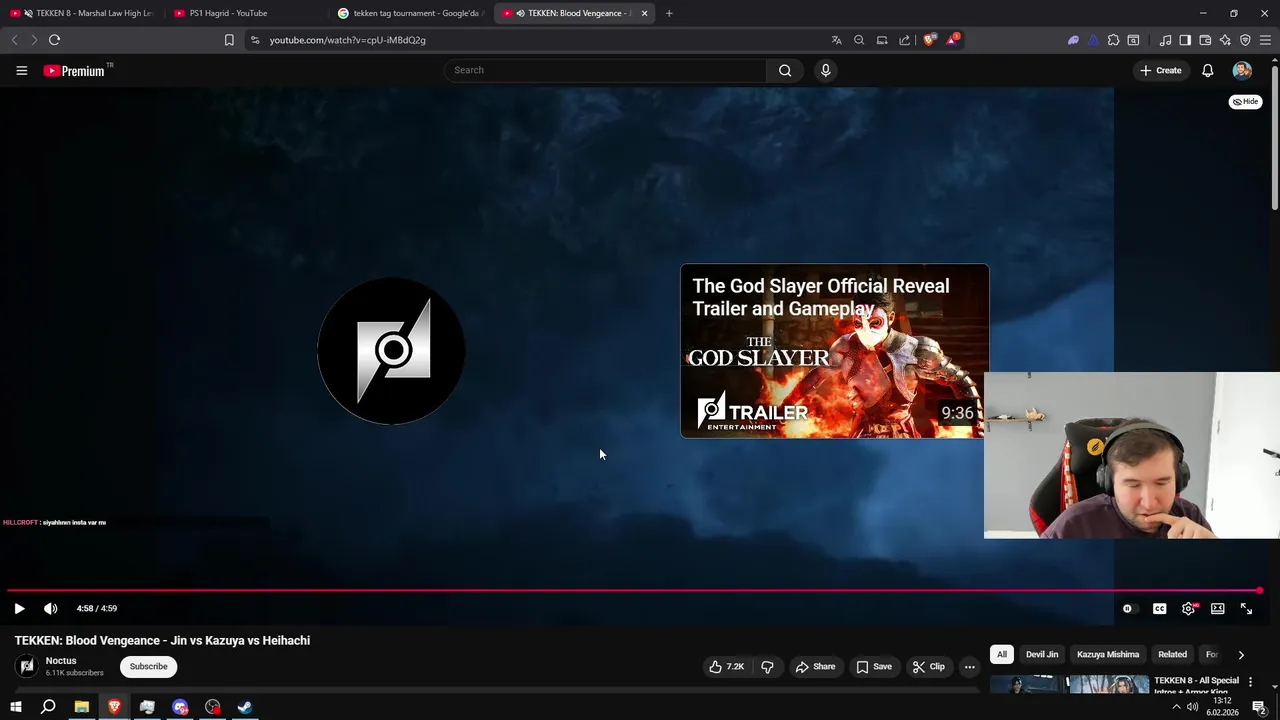Screen dimensions: 1280x720
Task: Click the YouTube search magnifier button
Action: 785,70
